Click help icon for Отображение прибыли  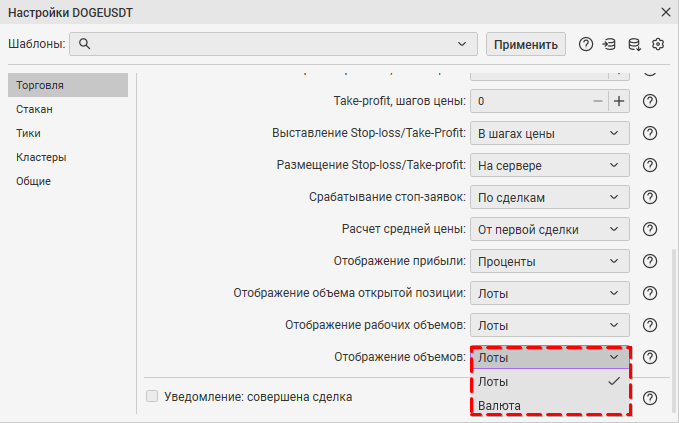tap(650, 261)
